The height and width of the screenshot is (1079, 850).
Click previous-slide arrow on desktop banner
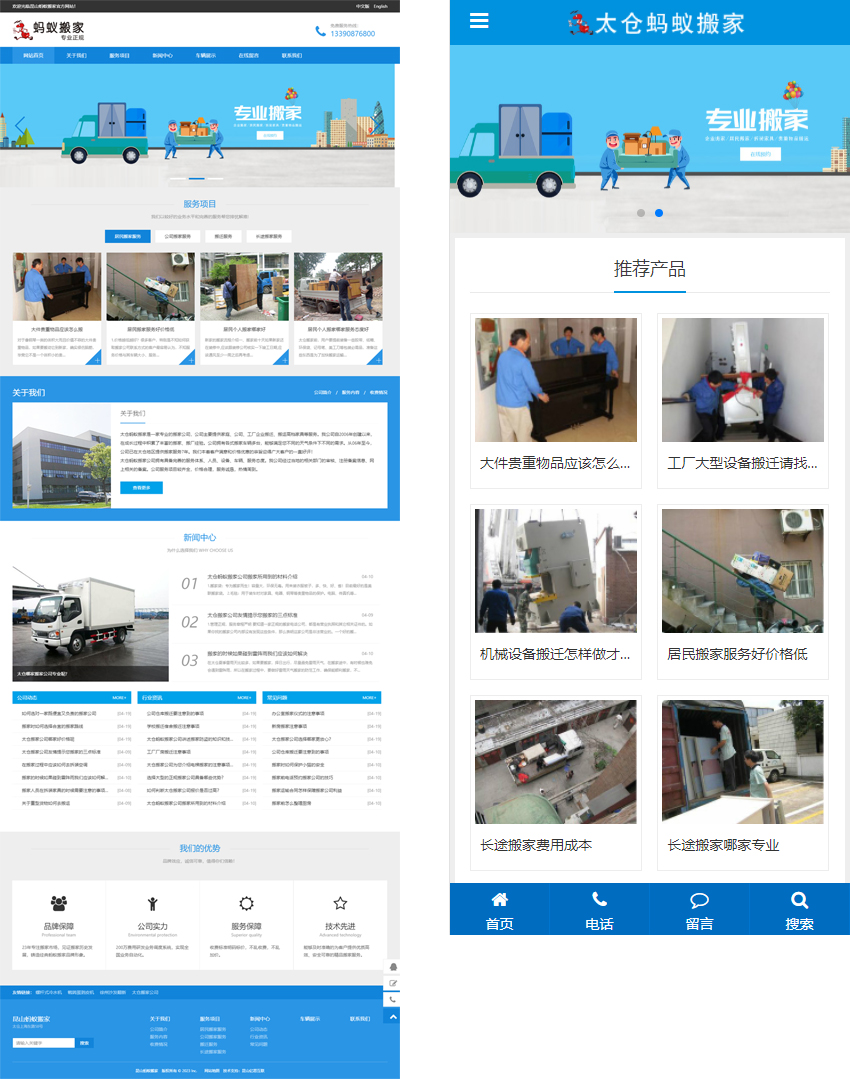pyautogui.click(x=19, y=125)
